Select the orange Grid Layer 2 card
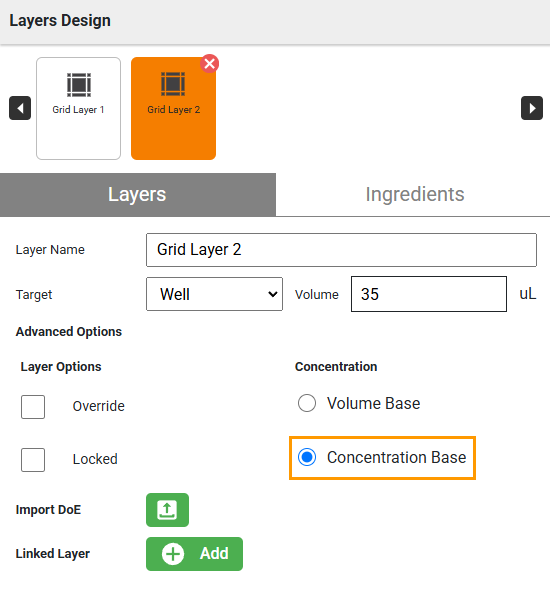Image resolution: width=550 pixels, height=600 pixels. pos(173,108)
